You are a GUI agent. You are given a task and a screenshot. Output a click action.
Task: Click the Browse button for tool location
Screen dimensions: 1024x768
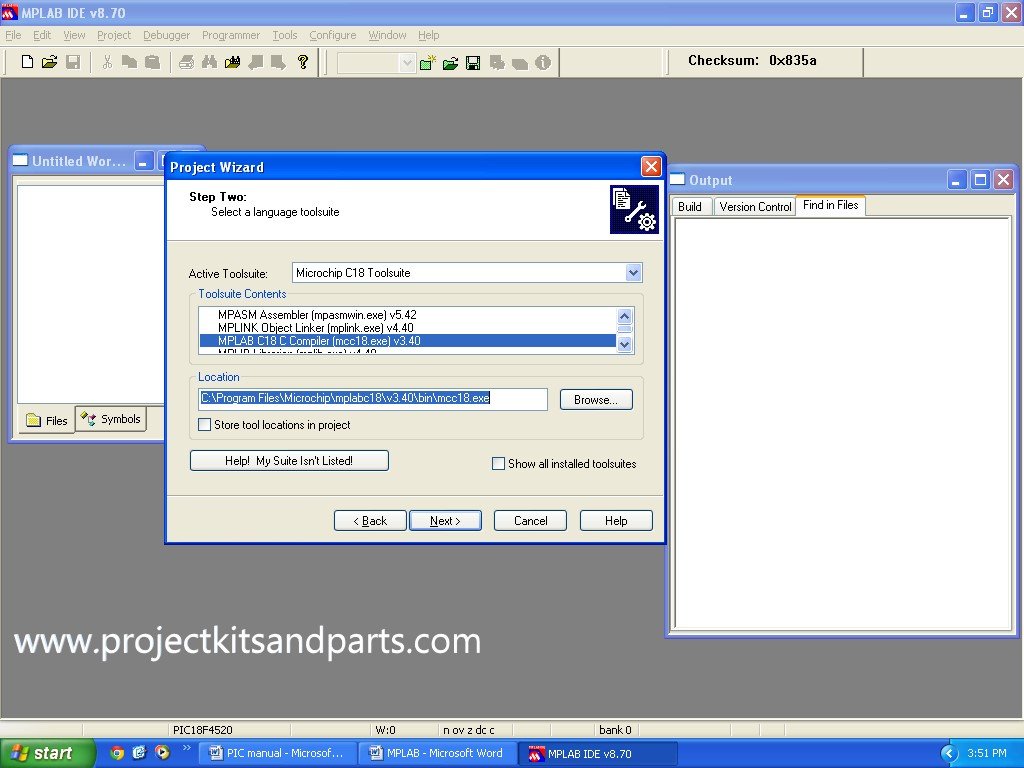(x=596, y=400)
